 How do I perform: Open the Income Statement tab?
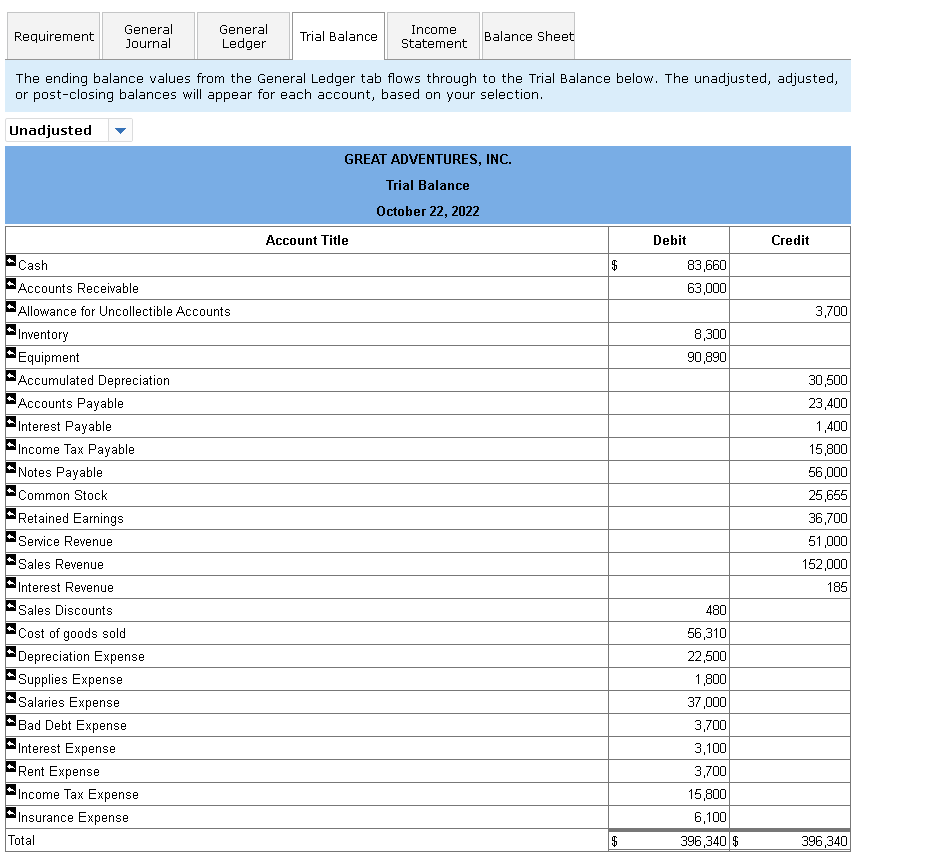(433, 35)
